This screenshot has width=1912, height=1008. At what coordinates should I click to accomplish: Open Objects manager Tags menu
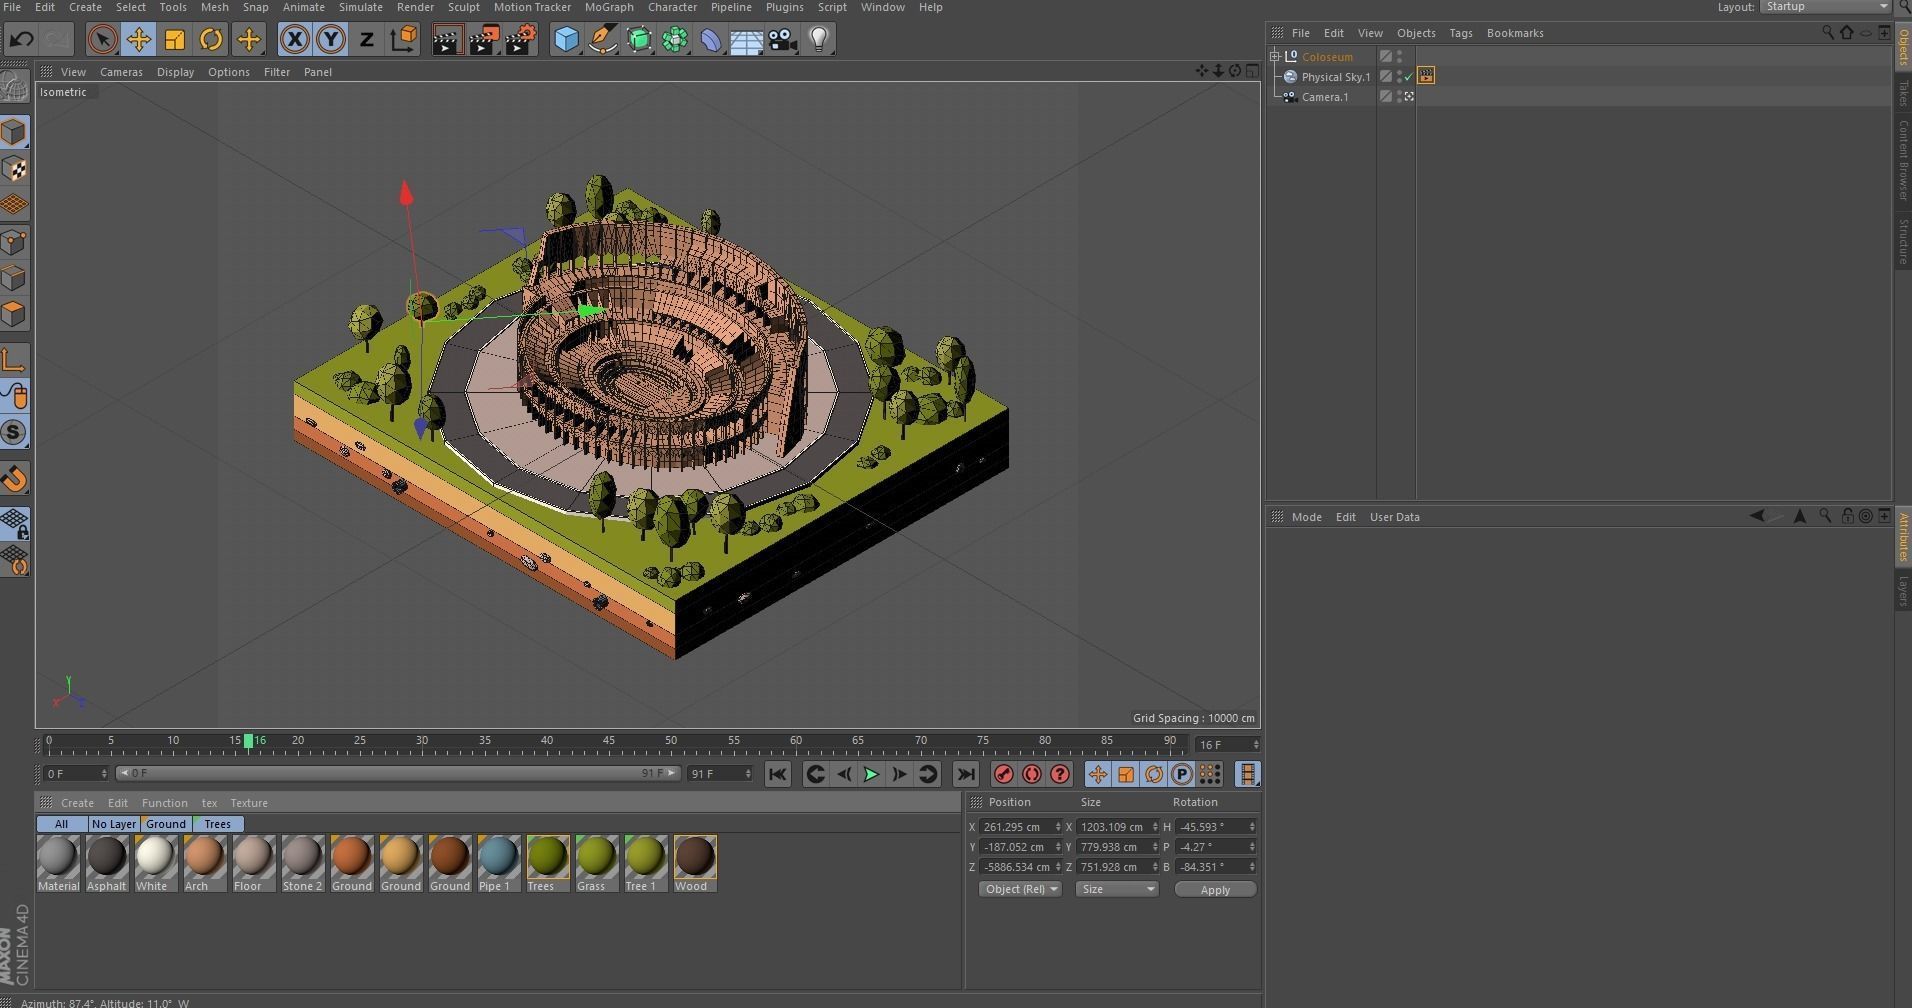[x=1460, y=33]
